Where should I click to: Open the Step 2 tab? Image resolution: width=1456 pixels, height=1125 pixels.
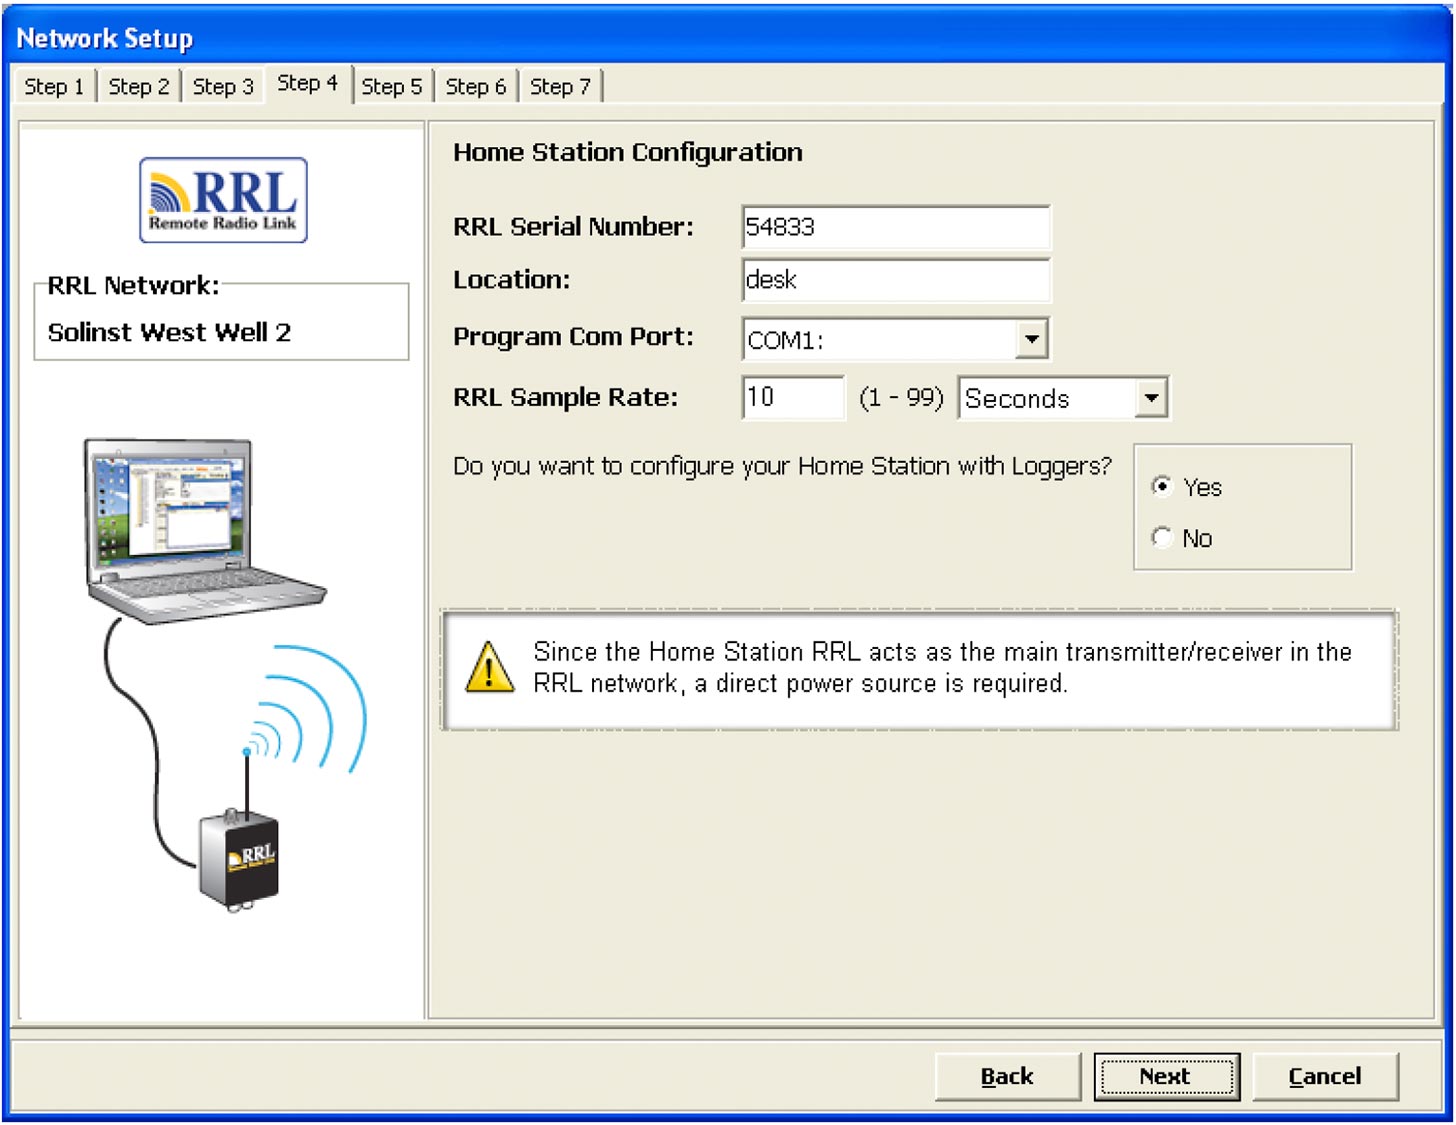[138, 86]
